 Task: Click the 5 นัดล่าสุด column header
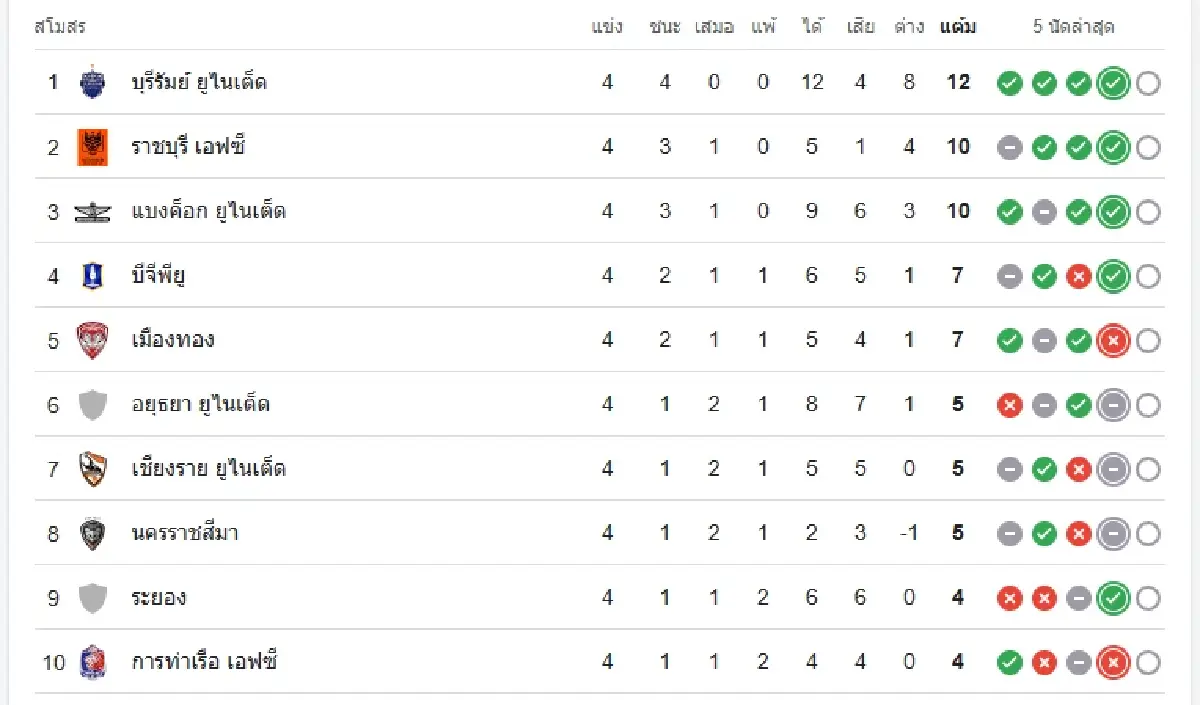coord(1073,27)
